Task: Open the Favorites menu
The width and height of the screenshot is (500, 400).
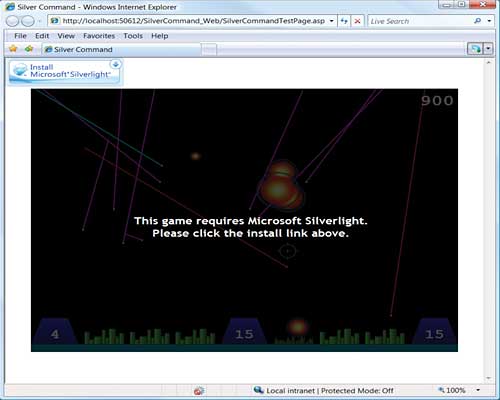Action: coord(99,36)
